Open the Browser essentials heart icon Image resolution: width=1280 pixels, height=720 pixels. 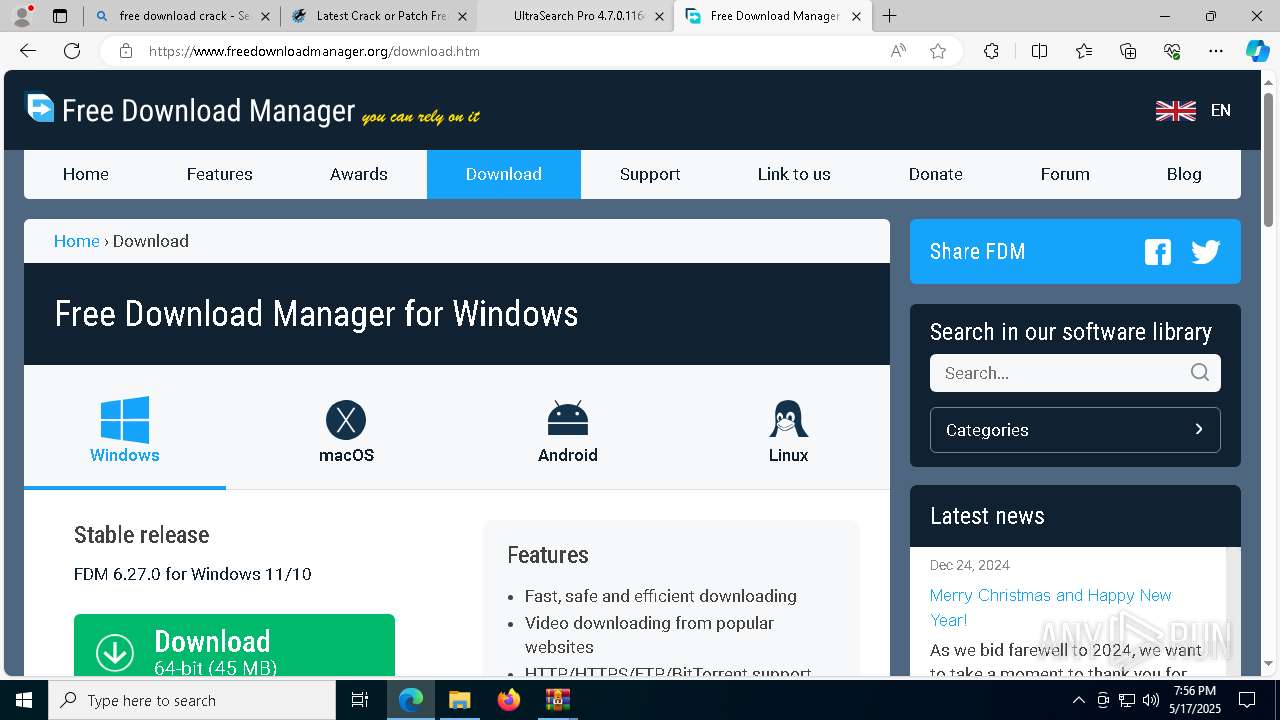(1172, 51)
